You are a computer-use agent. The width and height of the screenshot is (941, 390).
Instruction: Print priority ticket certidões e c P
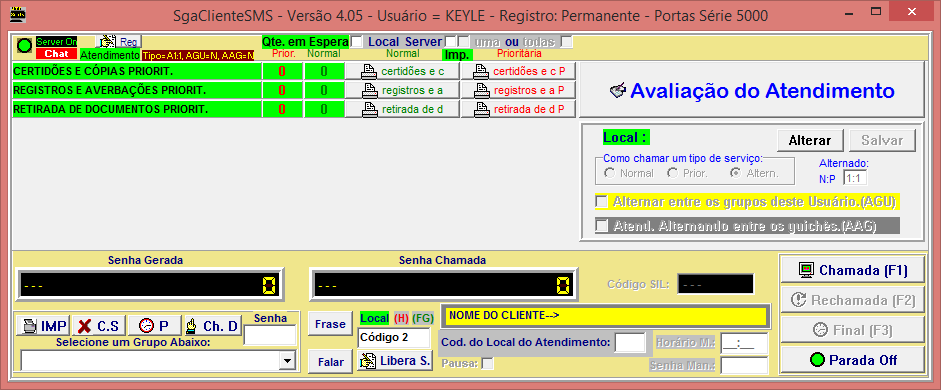click(519, 71)
